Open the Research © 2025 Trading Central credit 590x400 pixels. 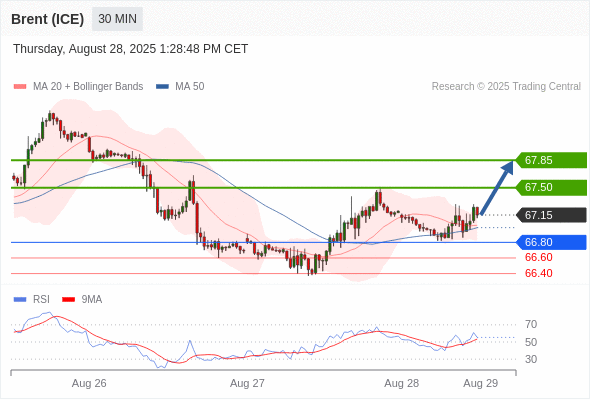coord(506,87)
